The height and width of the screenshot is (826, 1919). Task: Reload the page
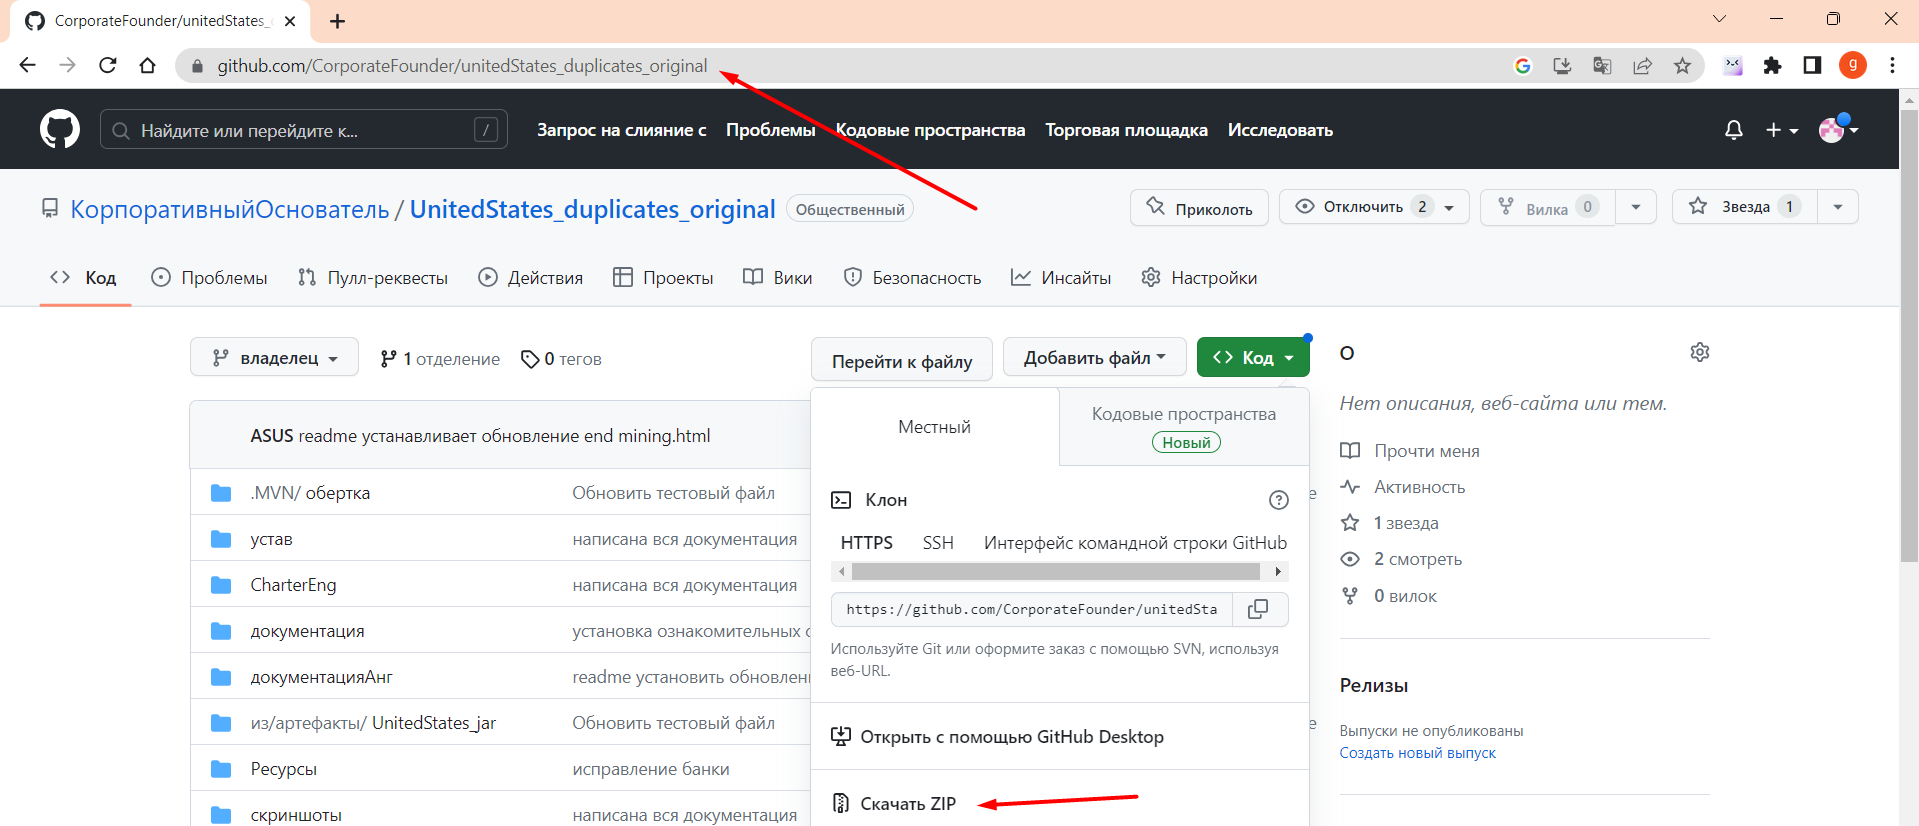click(108, 66)
